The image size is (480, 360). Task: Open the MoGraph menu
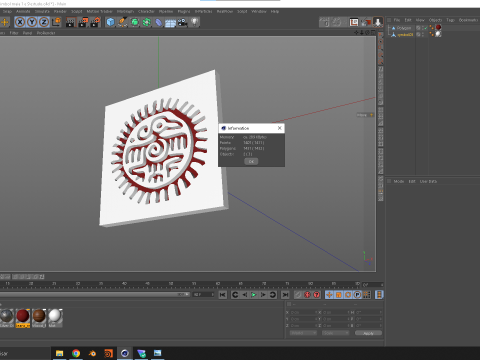point(125,11)
